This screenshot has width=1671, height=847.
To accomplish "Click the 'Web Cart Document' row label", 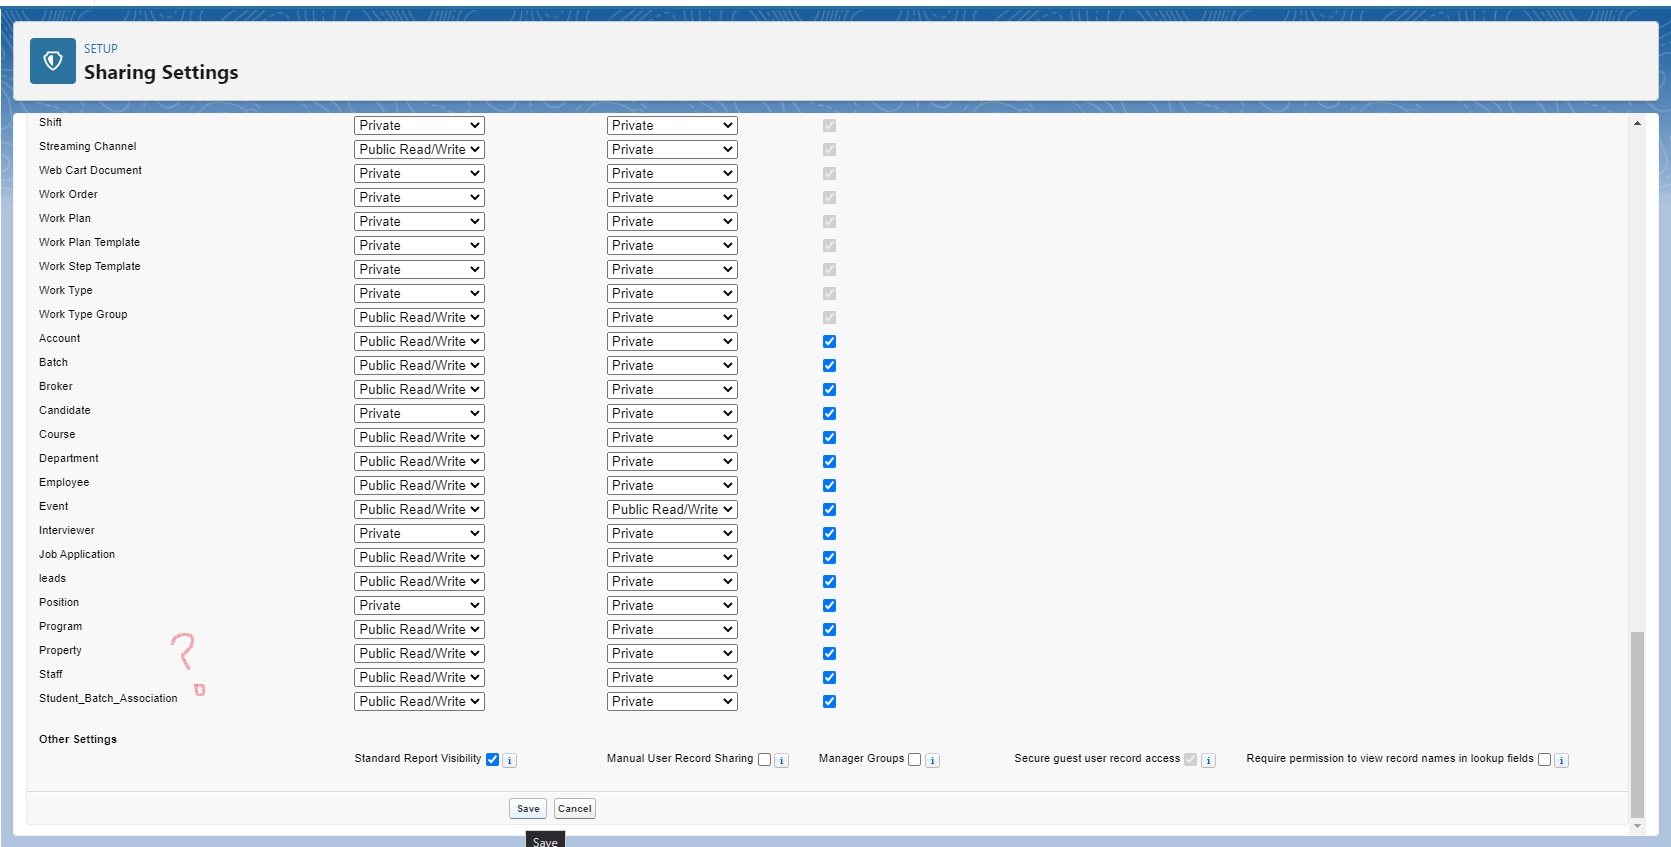I will tap(91, 170).
